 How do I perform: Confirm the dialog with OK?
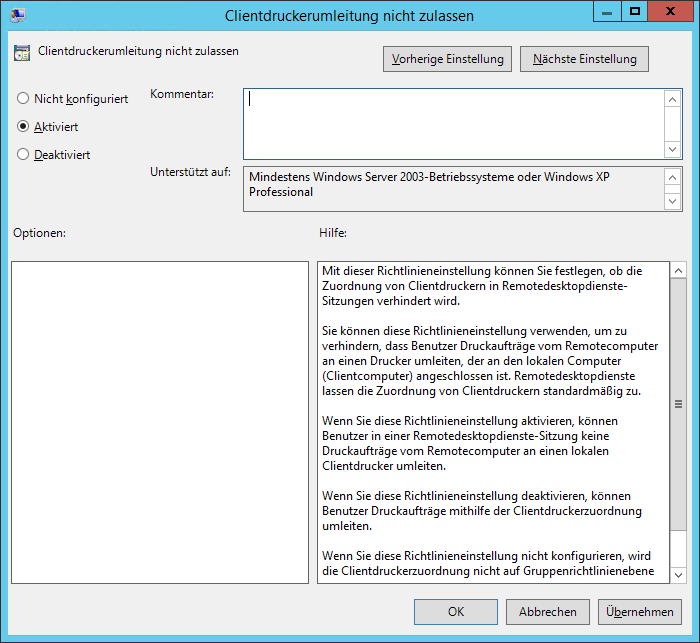456,612
